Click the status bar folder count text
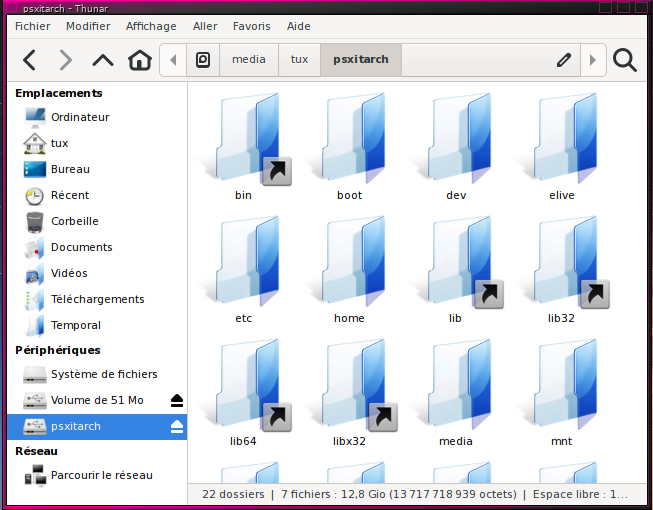The height and width of the screenshot is (510, 653). (x=233, y=494)
